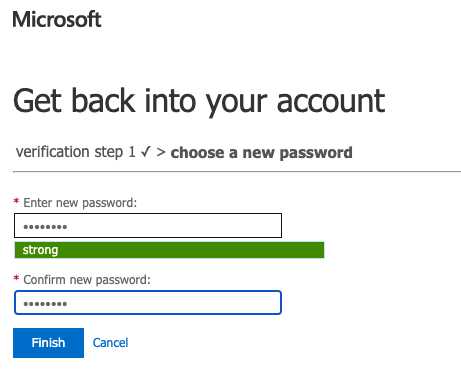Click the 'Enter new password:' label
The width and height of the screenshot is (461, 373).
[80, 203]
